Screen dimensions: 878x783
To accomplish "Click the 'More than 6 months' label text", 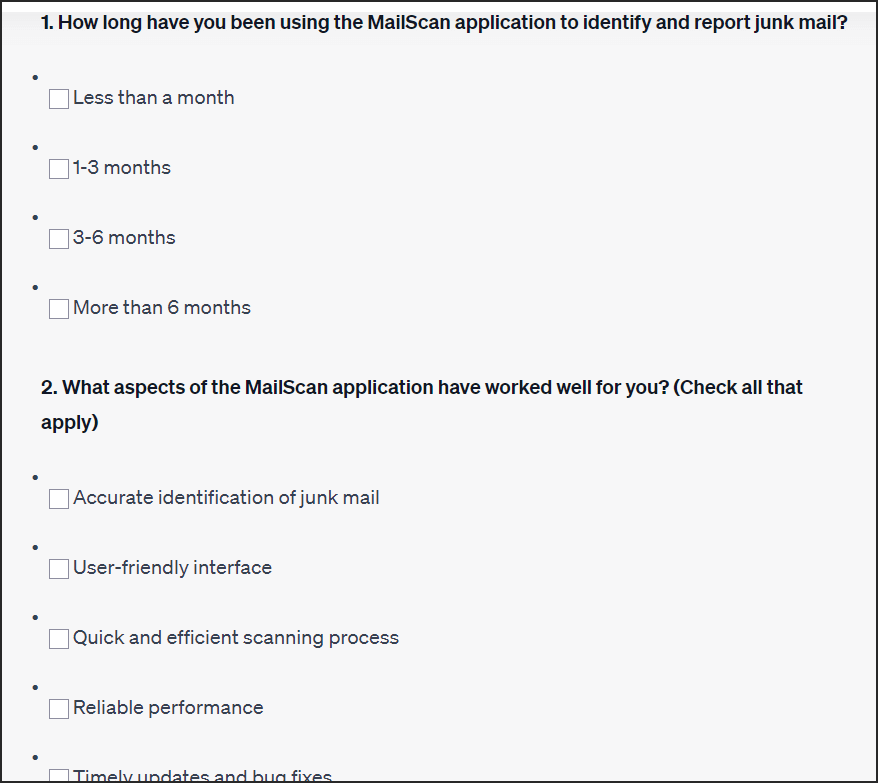I will coord(162,307).
